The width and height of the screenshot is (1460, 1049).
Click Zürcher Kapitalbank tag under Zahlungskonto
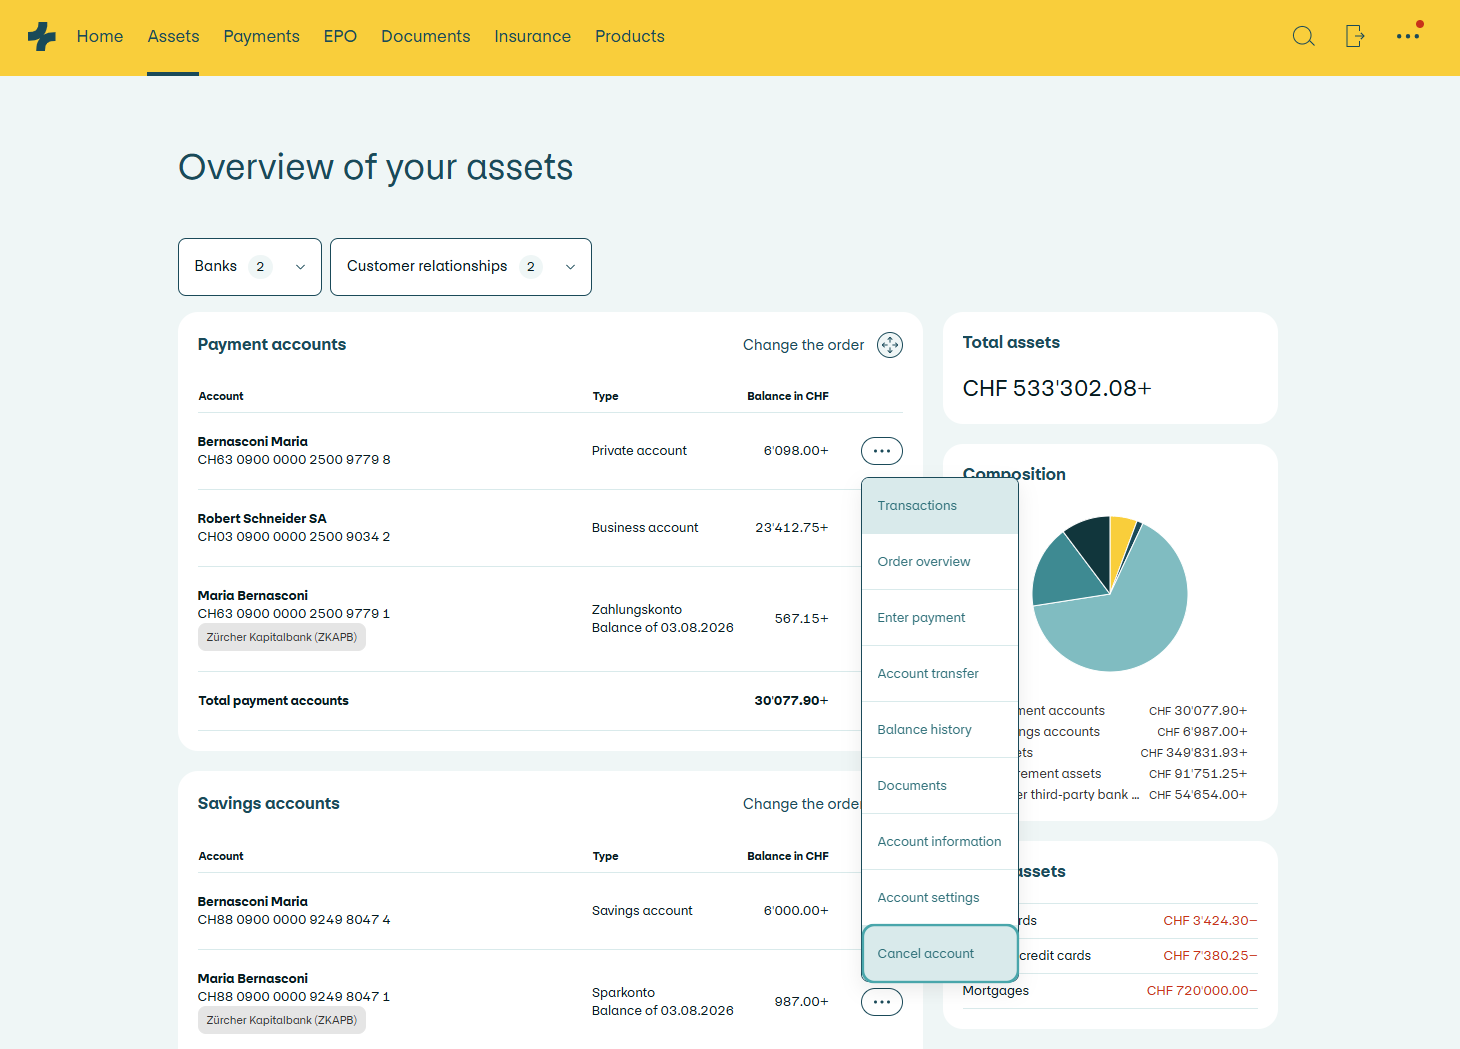tap(282, 638)
